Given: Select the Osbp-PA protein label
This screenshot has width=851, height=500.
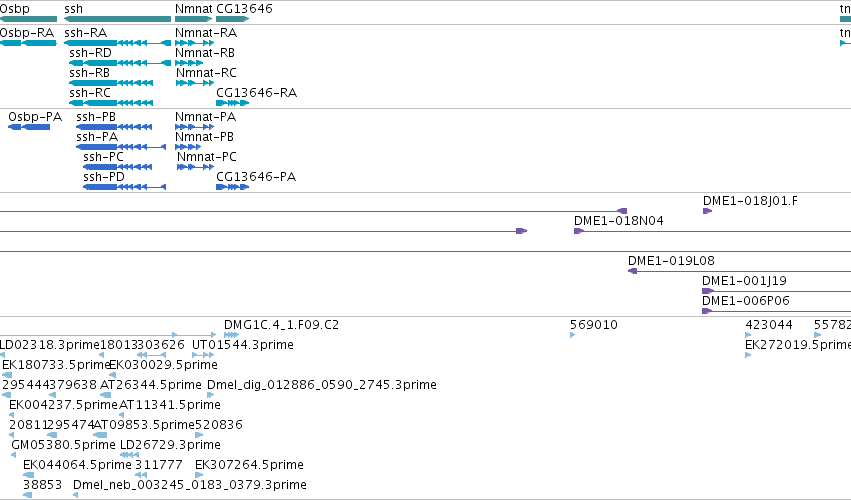Looking at the screenshot, I should [35, 117].
